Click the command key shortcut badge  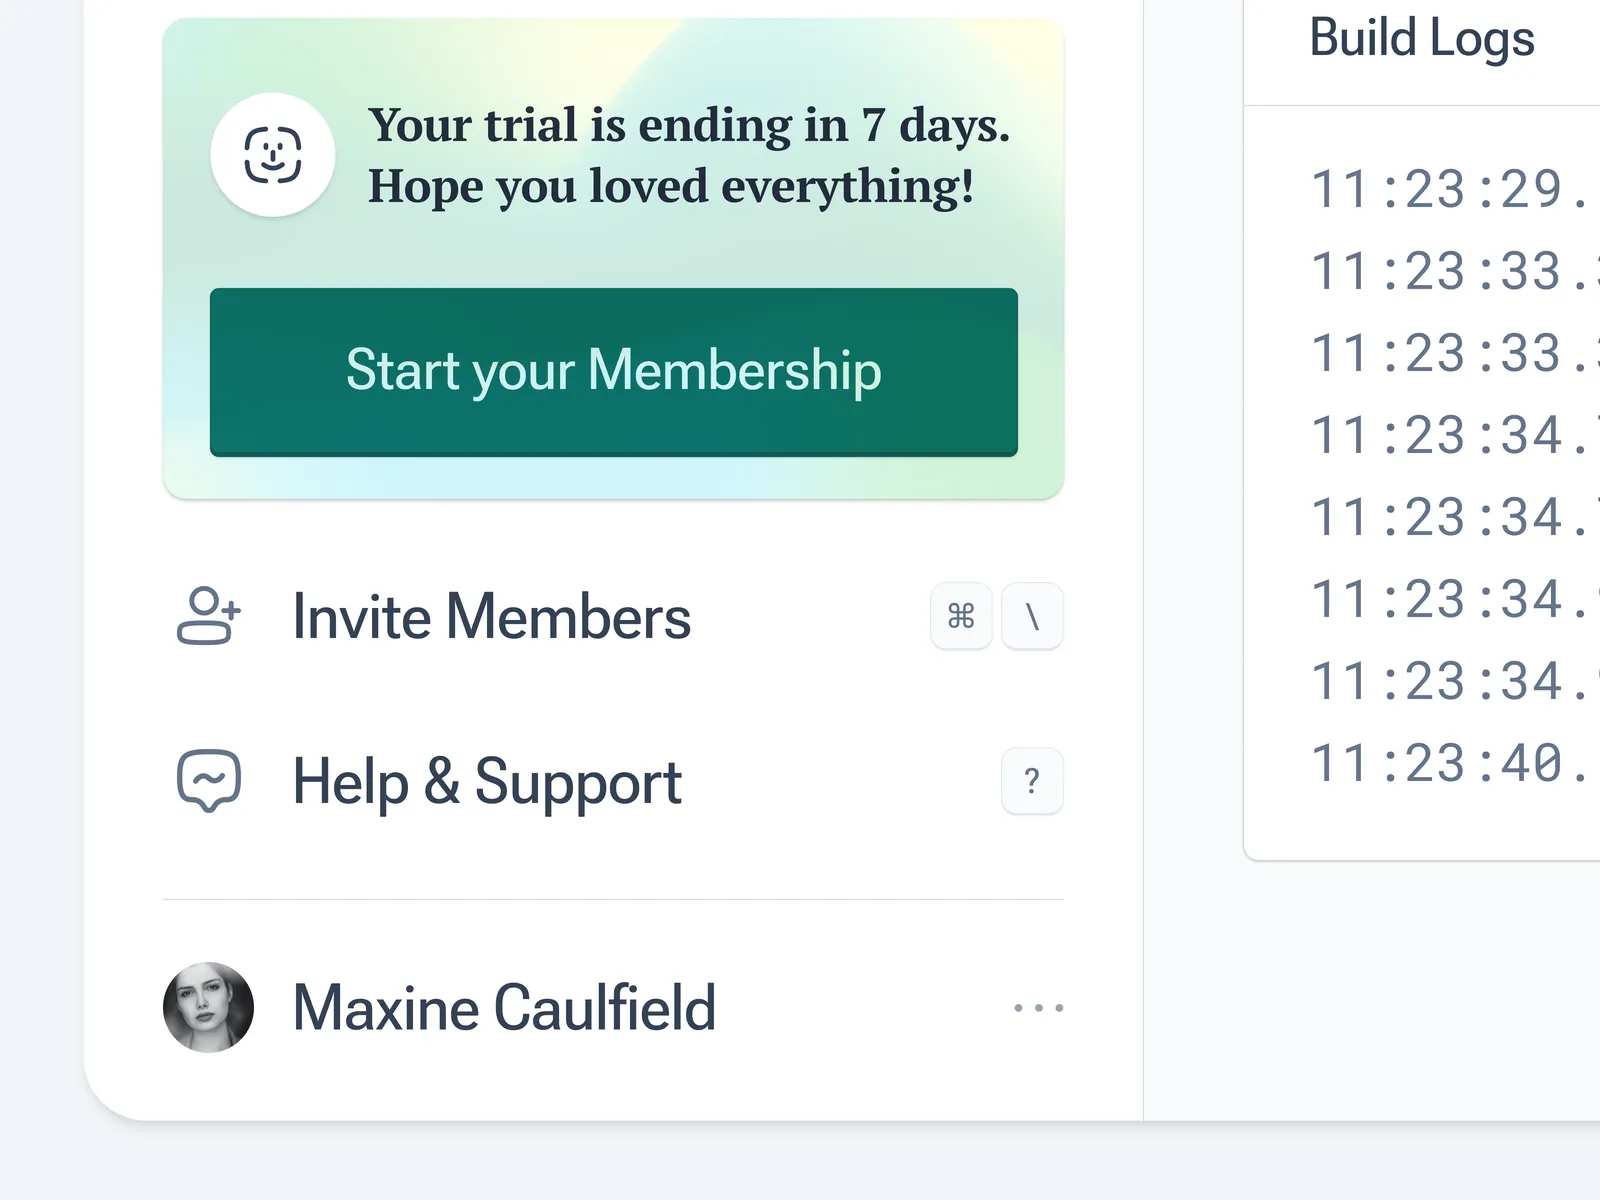click(961, 616)
